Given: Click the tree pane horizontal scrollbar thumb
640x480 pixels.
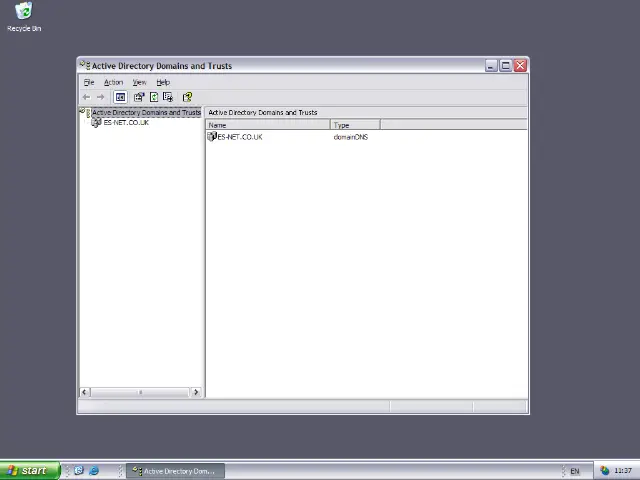Looking at the screenshot, I should click(x=140, y=392).
